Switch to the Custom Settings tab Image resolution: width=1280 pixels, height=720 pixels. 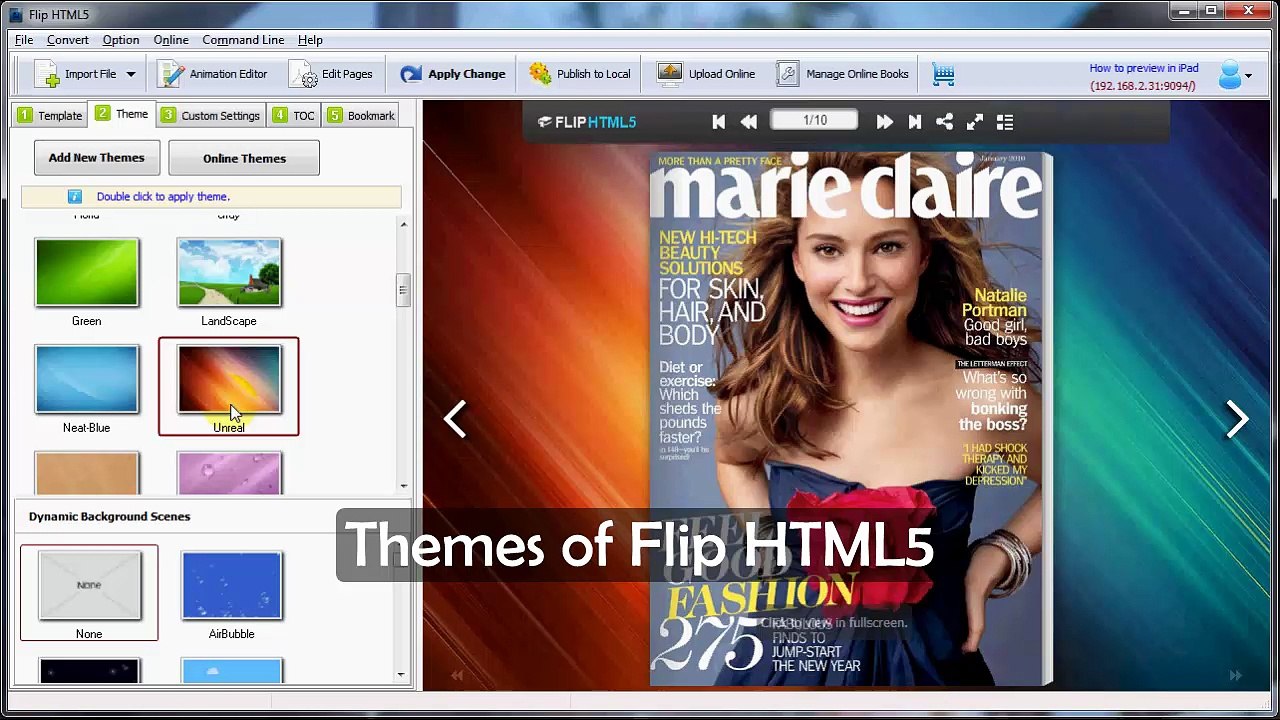[211, 115]
